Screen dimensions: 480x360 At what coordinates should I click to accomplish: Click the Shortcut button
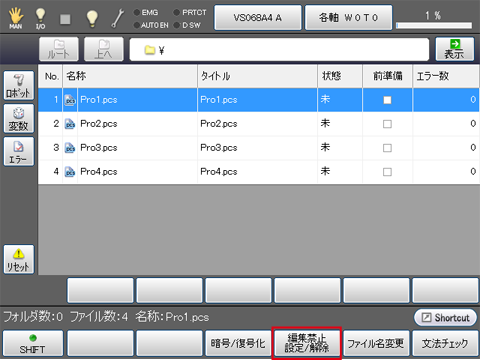tap(445, 318)
